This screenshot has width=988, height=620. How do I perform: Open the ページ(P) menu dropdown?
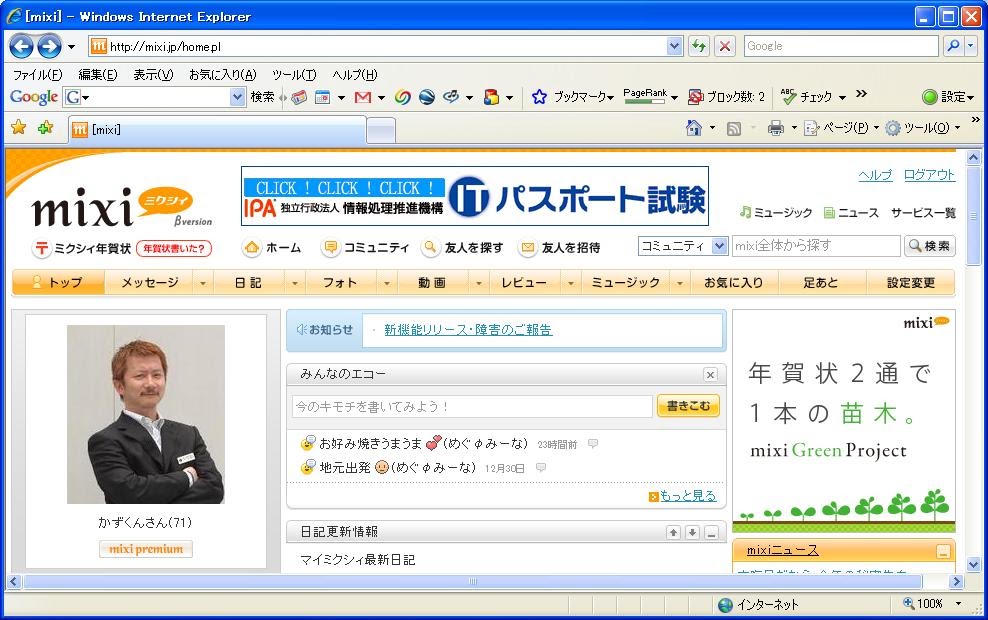click(x=876, y=128)
